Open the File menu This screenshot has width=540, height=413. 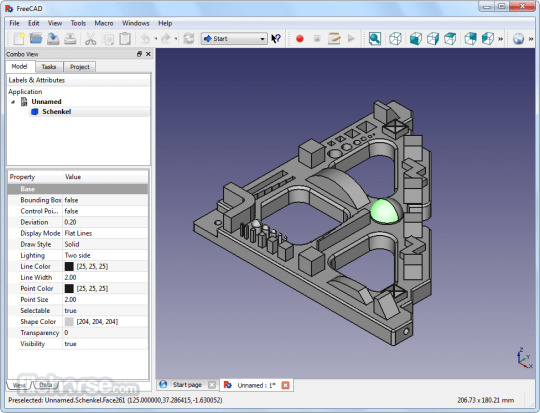(x=14, y=23)
